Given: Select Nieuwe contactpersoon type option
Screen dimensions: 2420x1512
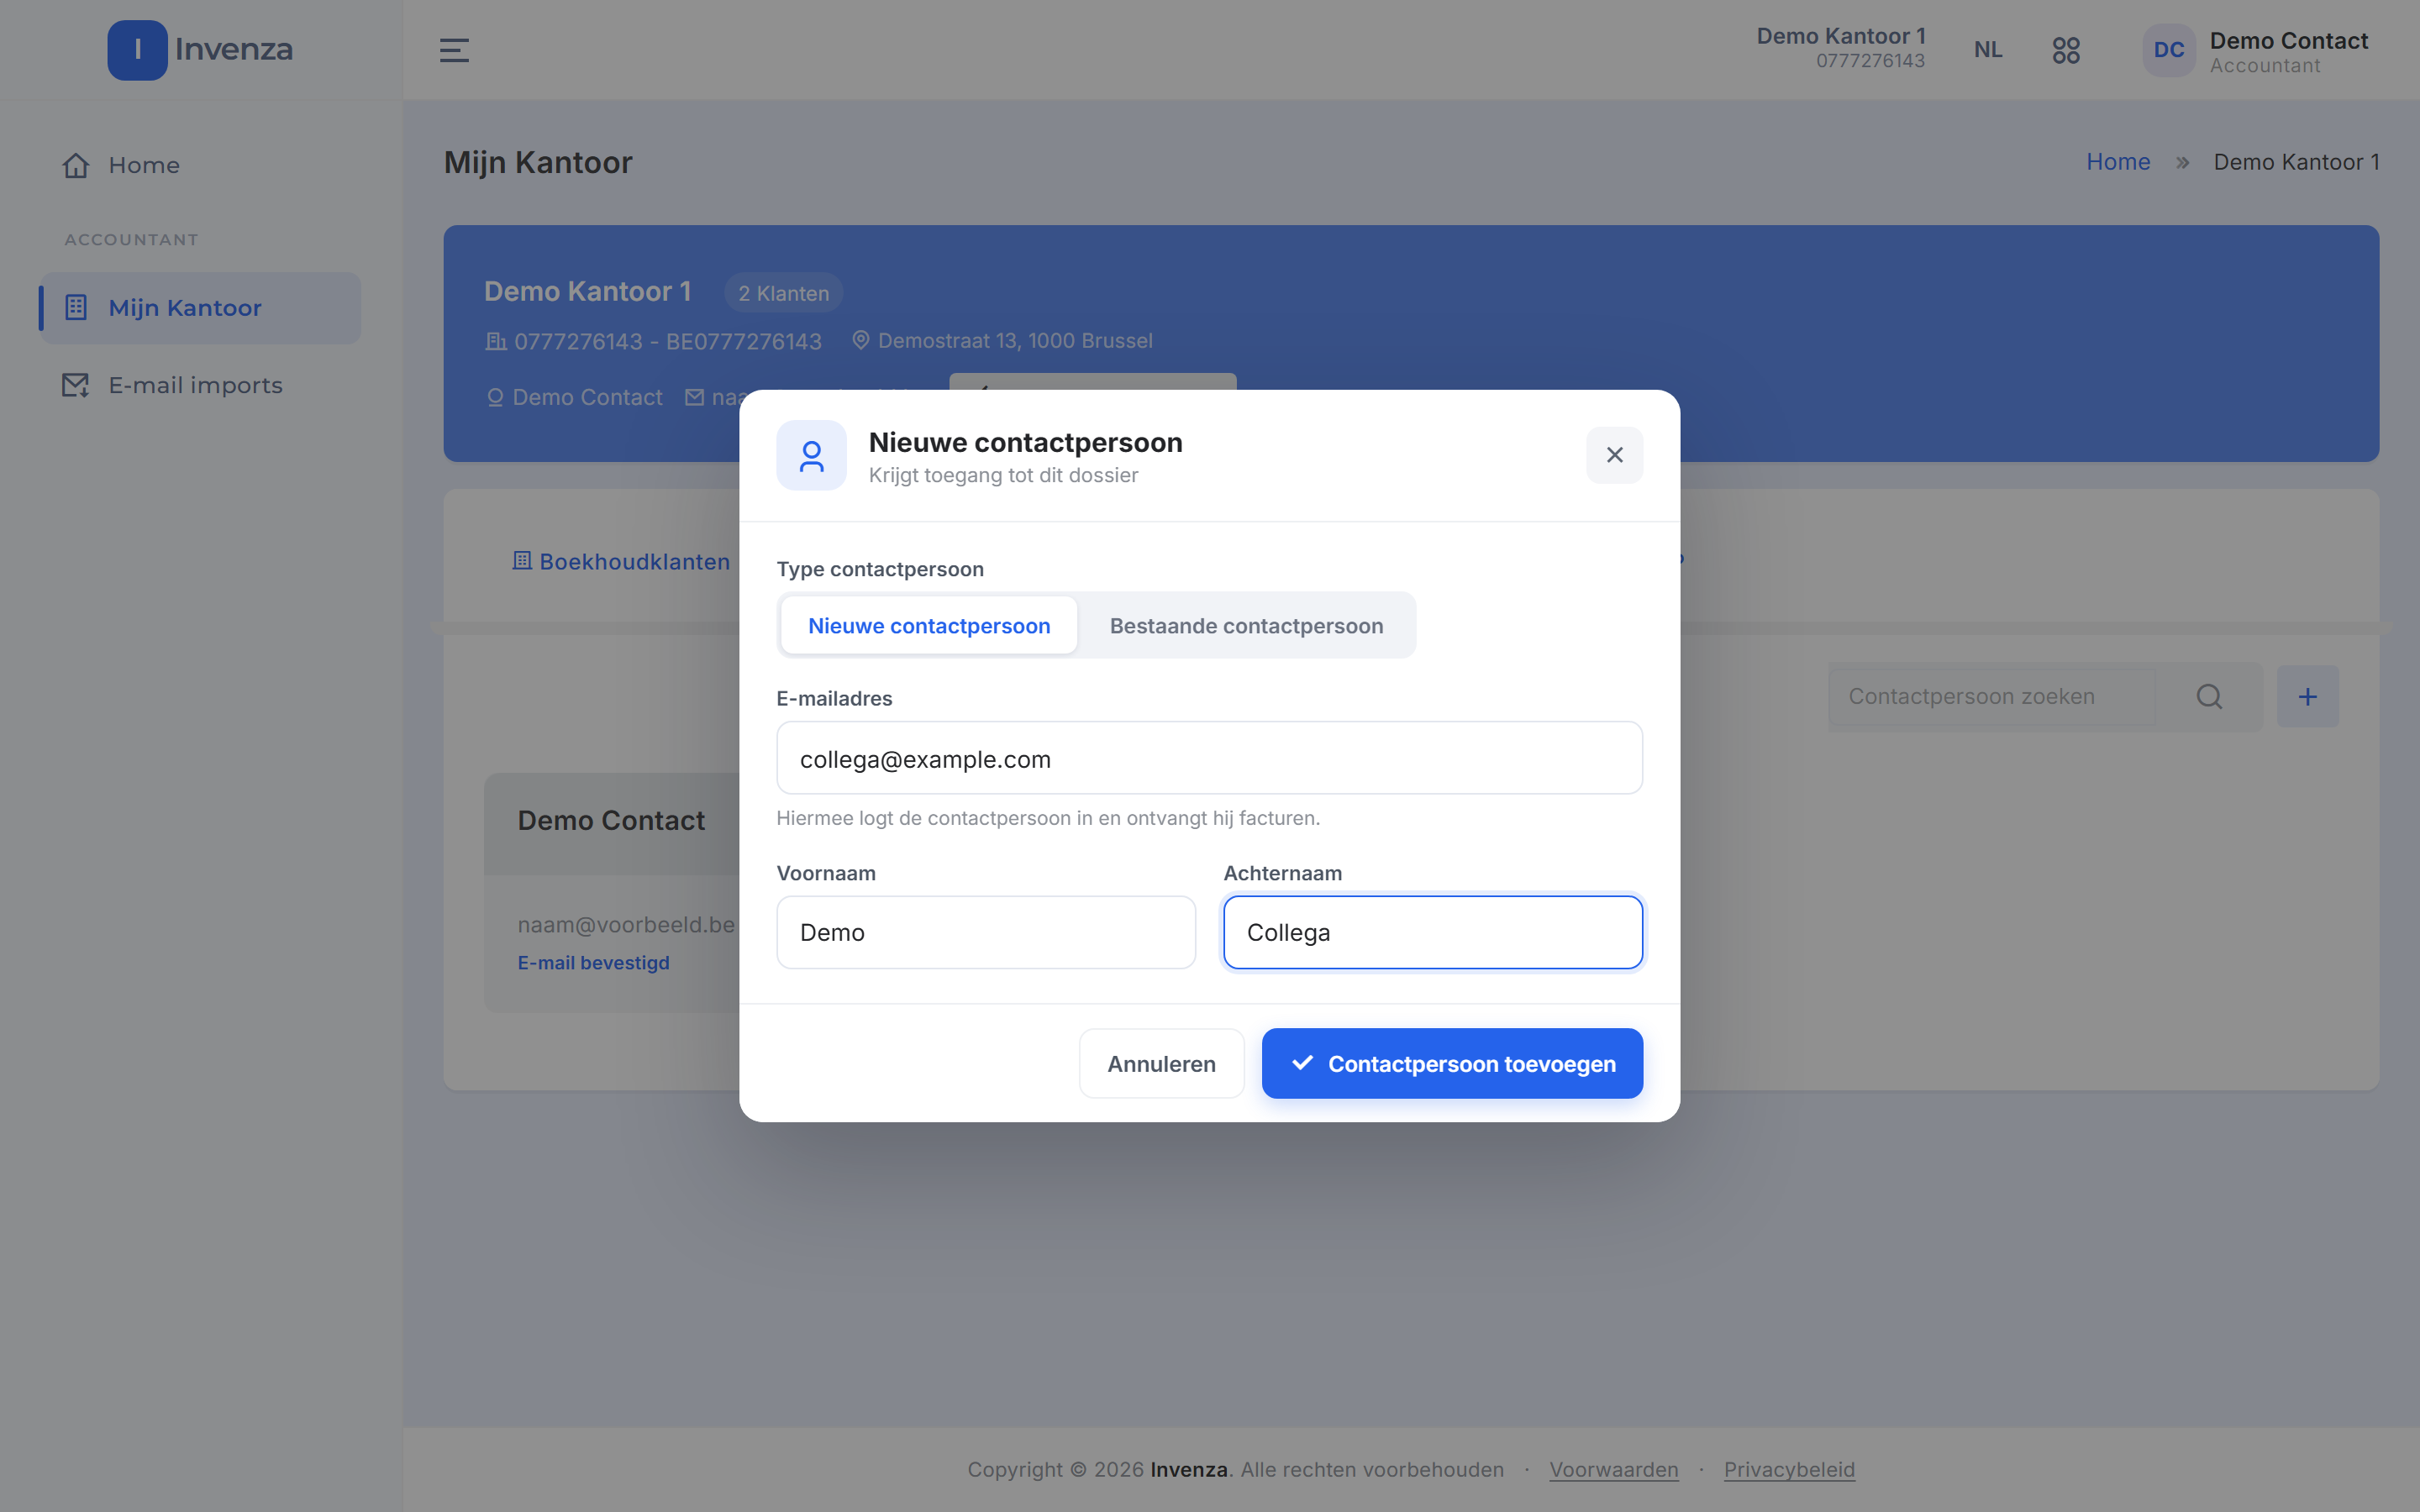Looking at the screenshot, I should 929,625.
